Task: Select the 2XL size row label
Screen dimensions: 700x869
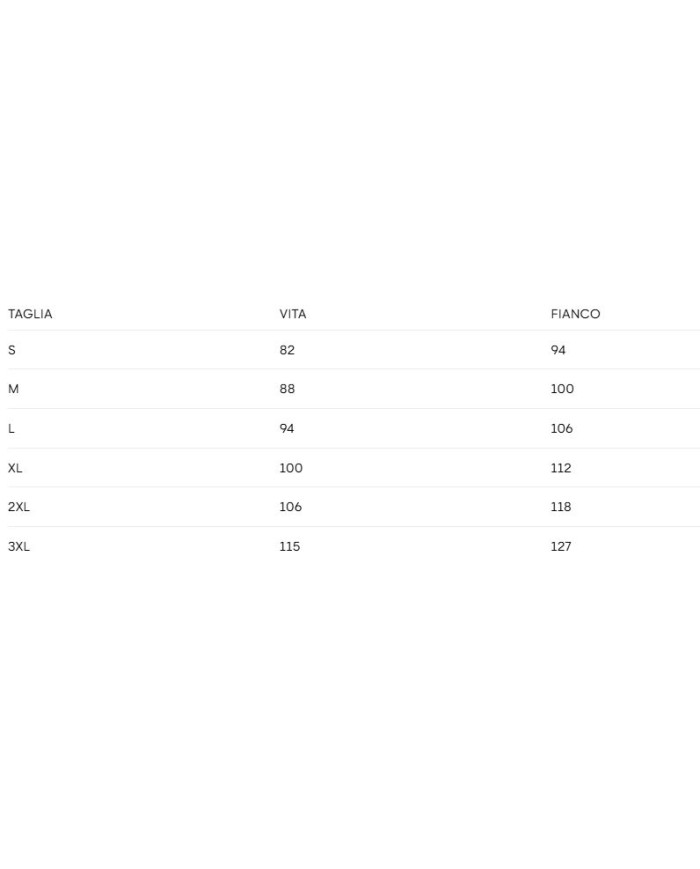Action: click(19, 507)
